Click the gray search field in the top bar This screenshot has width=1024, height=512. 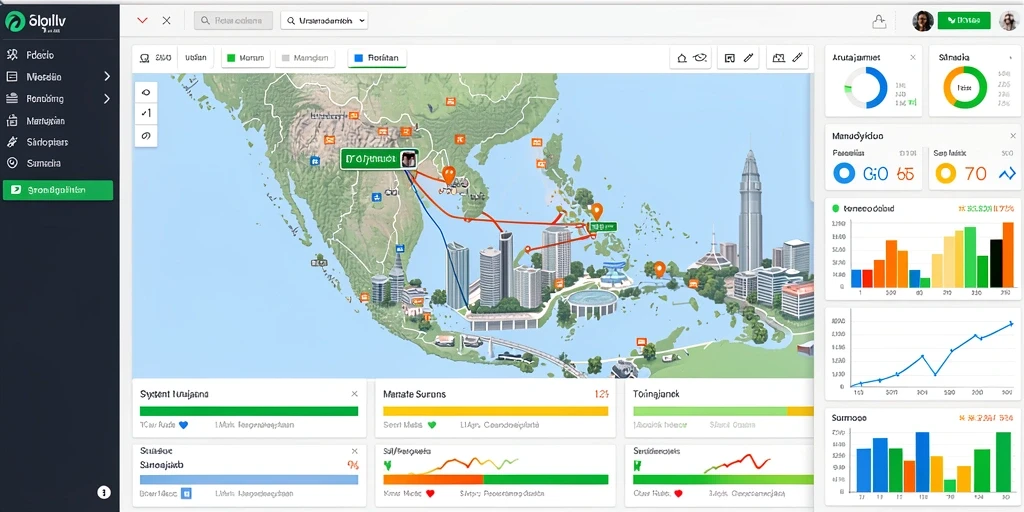tap(233, 21)
